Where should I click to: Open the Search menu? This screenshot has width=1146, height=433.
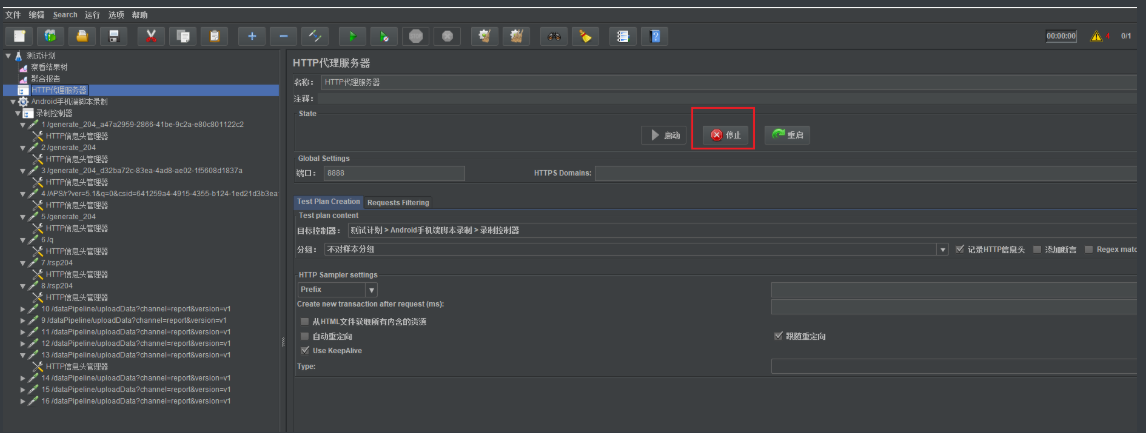click(x=65, y=15)
